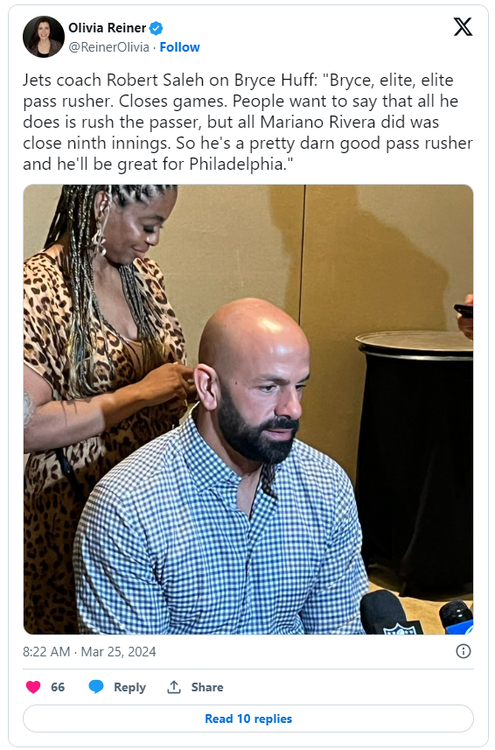Click the blue verified badge

point(156,28)
